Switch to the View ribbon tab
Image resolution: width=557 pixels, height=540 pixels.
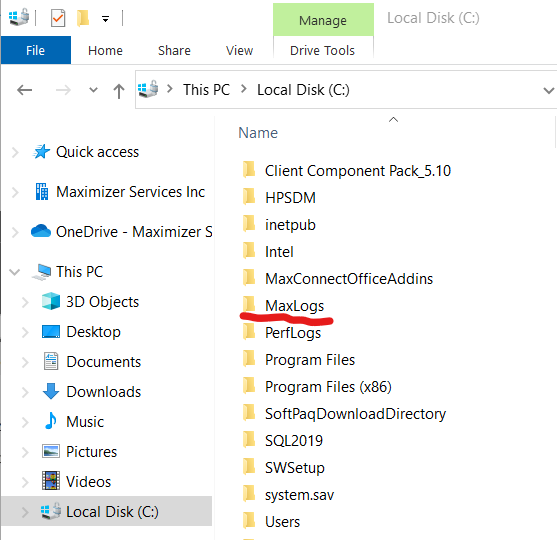[239, 50]
